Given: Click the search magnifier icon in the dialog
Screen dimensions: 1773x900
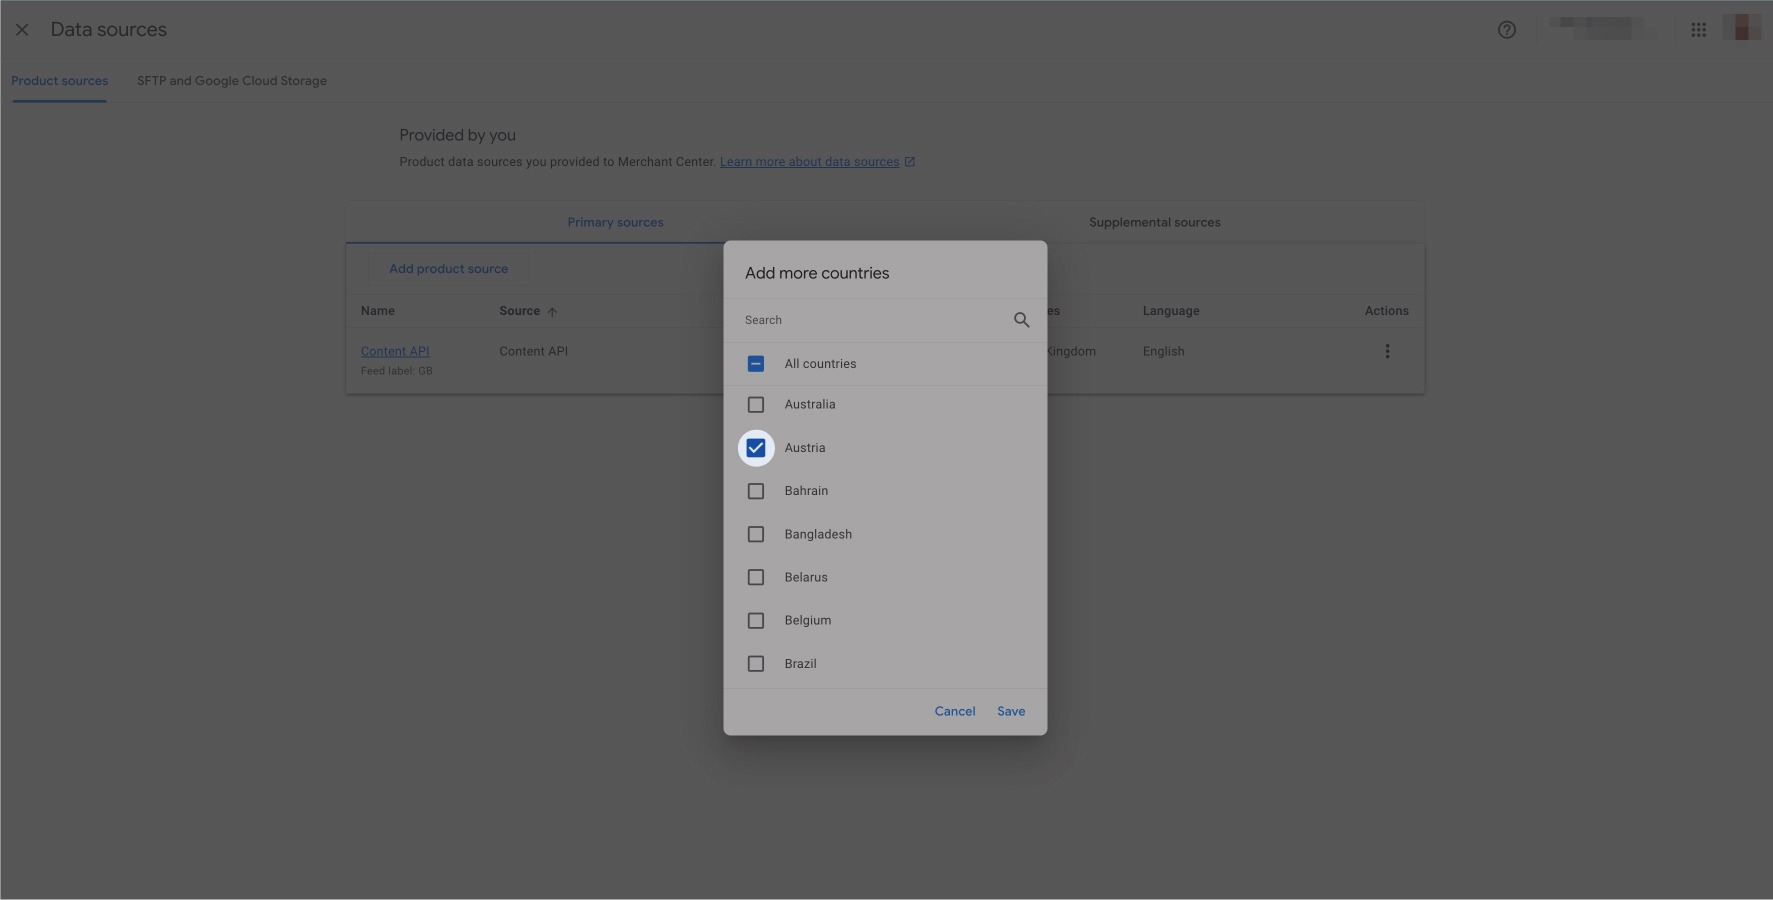Looking at the screenshot, I should pos(1021,320).
